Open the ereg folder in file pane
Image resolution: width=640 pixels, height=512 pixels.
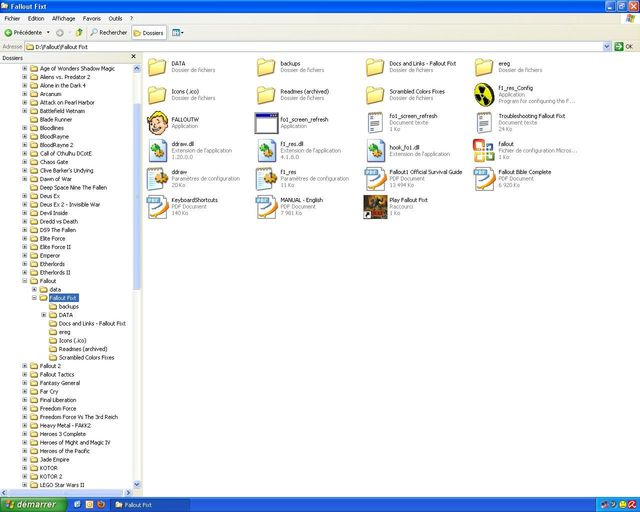(x=484, y=67)
